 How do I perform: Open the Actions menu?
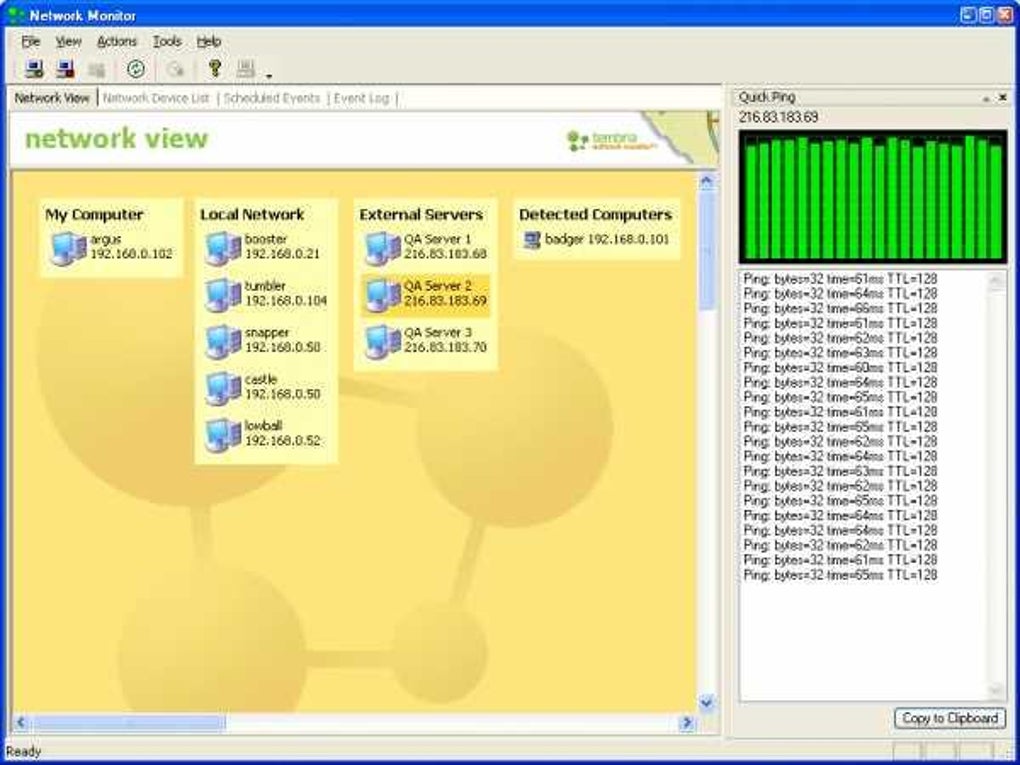(116, 42)
